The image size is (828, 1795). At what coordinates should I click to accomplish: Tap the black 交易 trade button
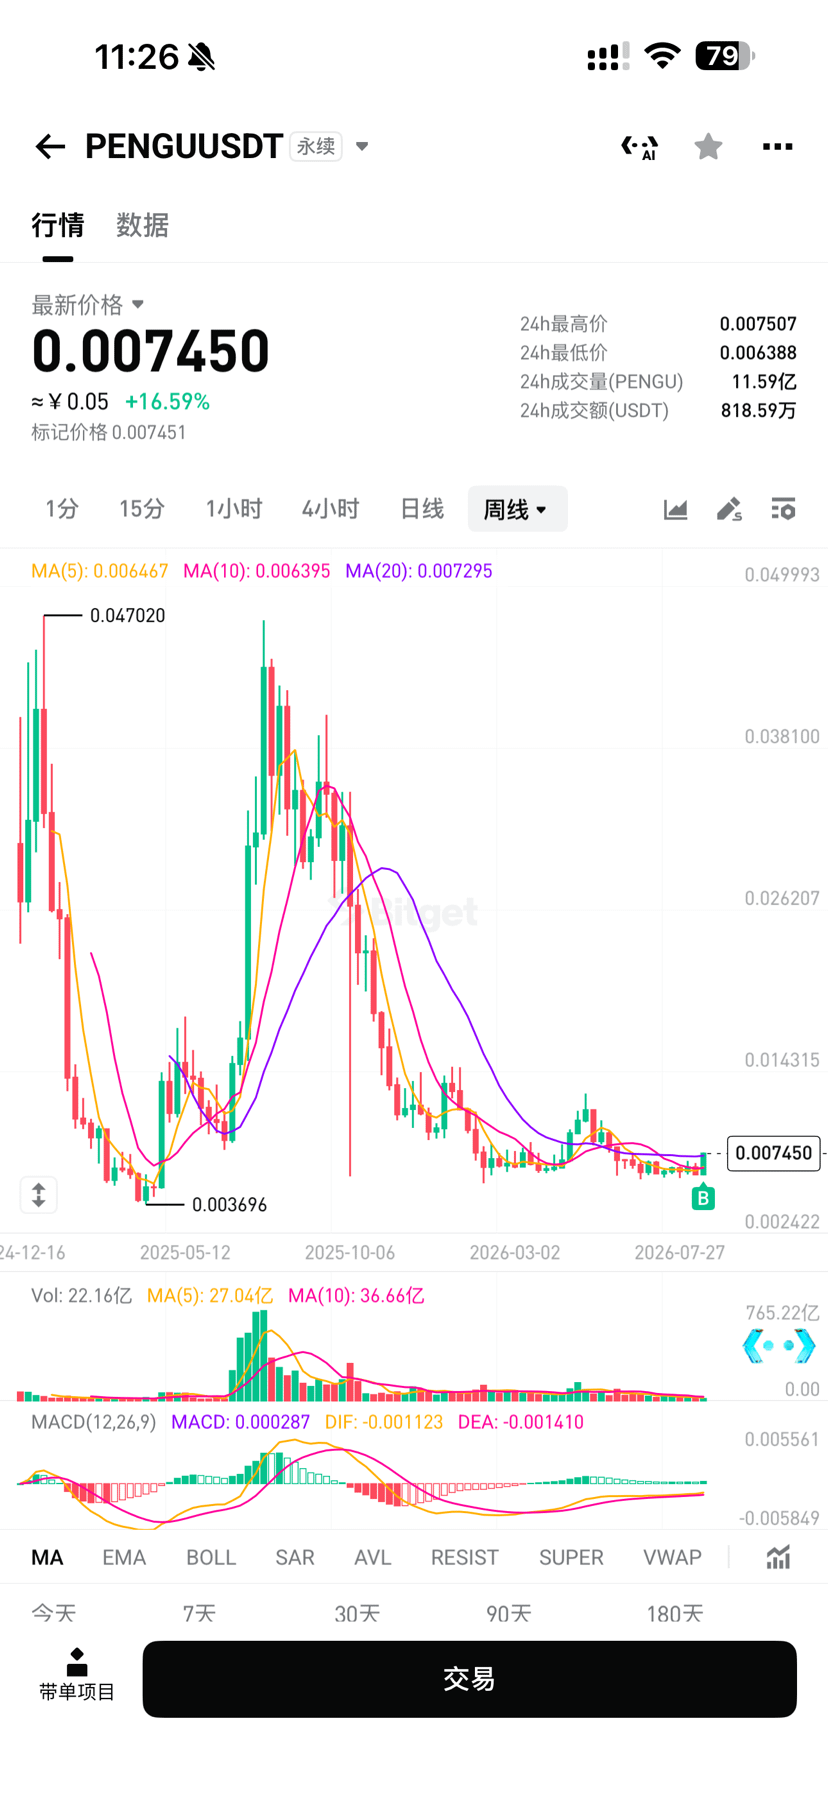pos(469,1679)
